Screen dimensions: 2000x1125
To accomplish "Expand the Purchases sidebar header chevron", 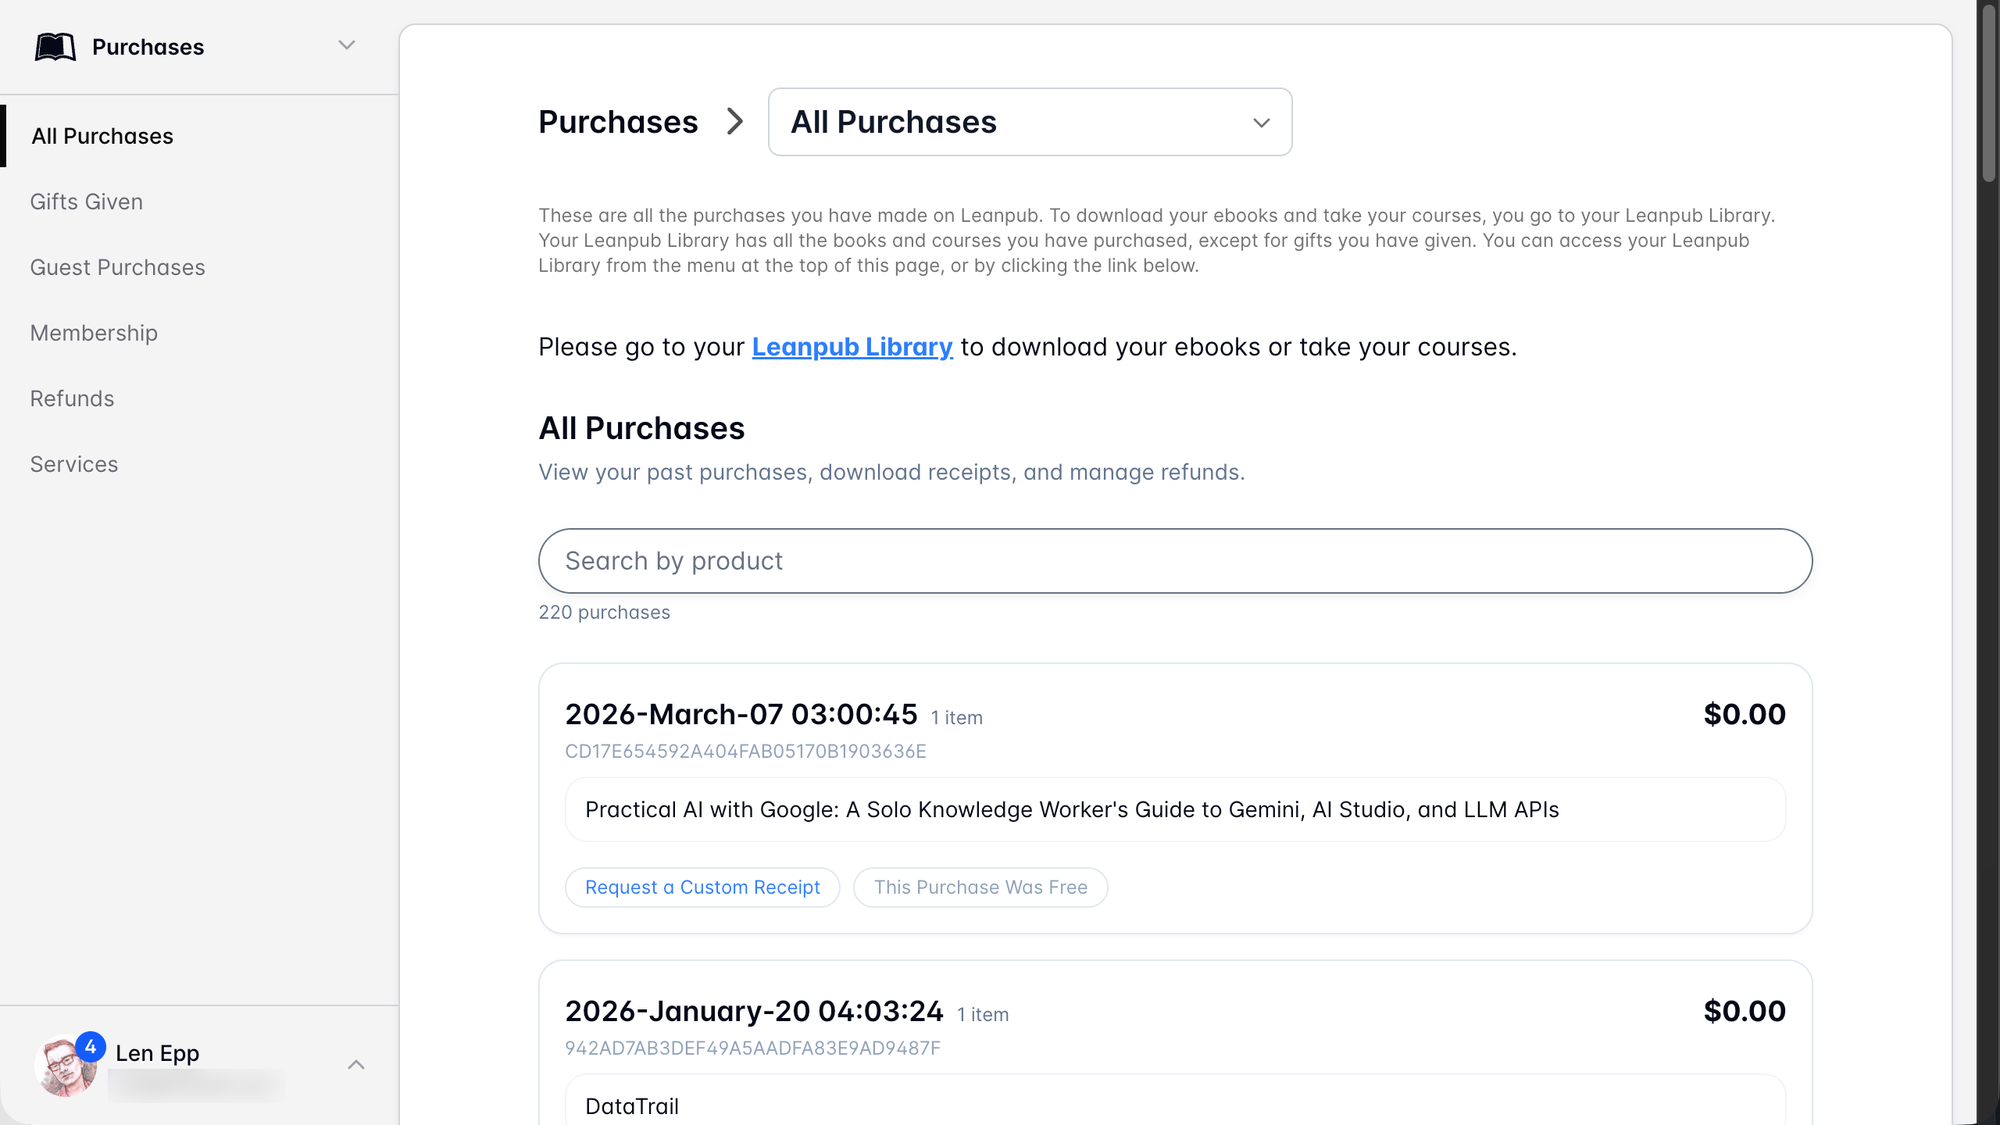I will pyautogui.click(x=346, y=45).
